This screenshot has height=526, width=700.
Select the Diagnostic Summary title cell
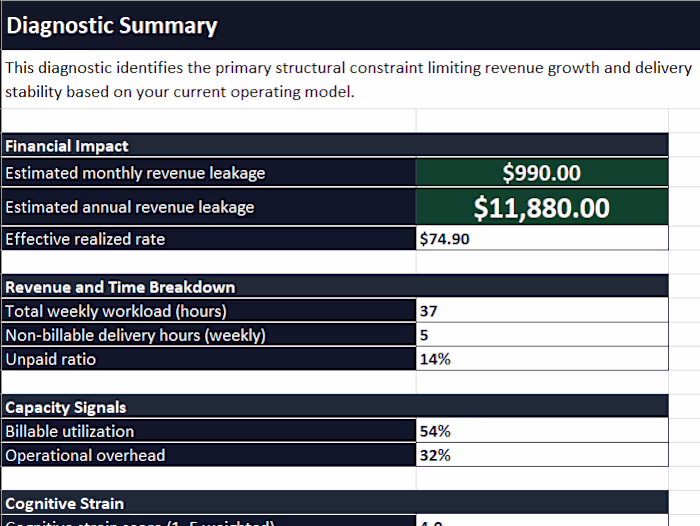[112, 26]
